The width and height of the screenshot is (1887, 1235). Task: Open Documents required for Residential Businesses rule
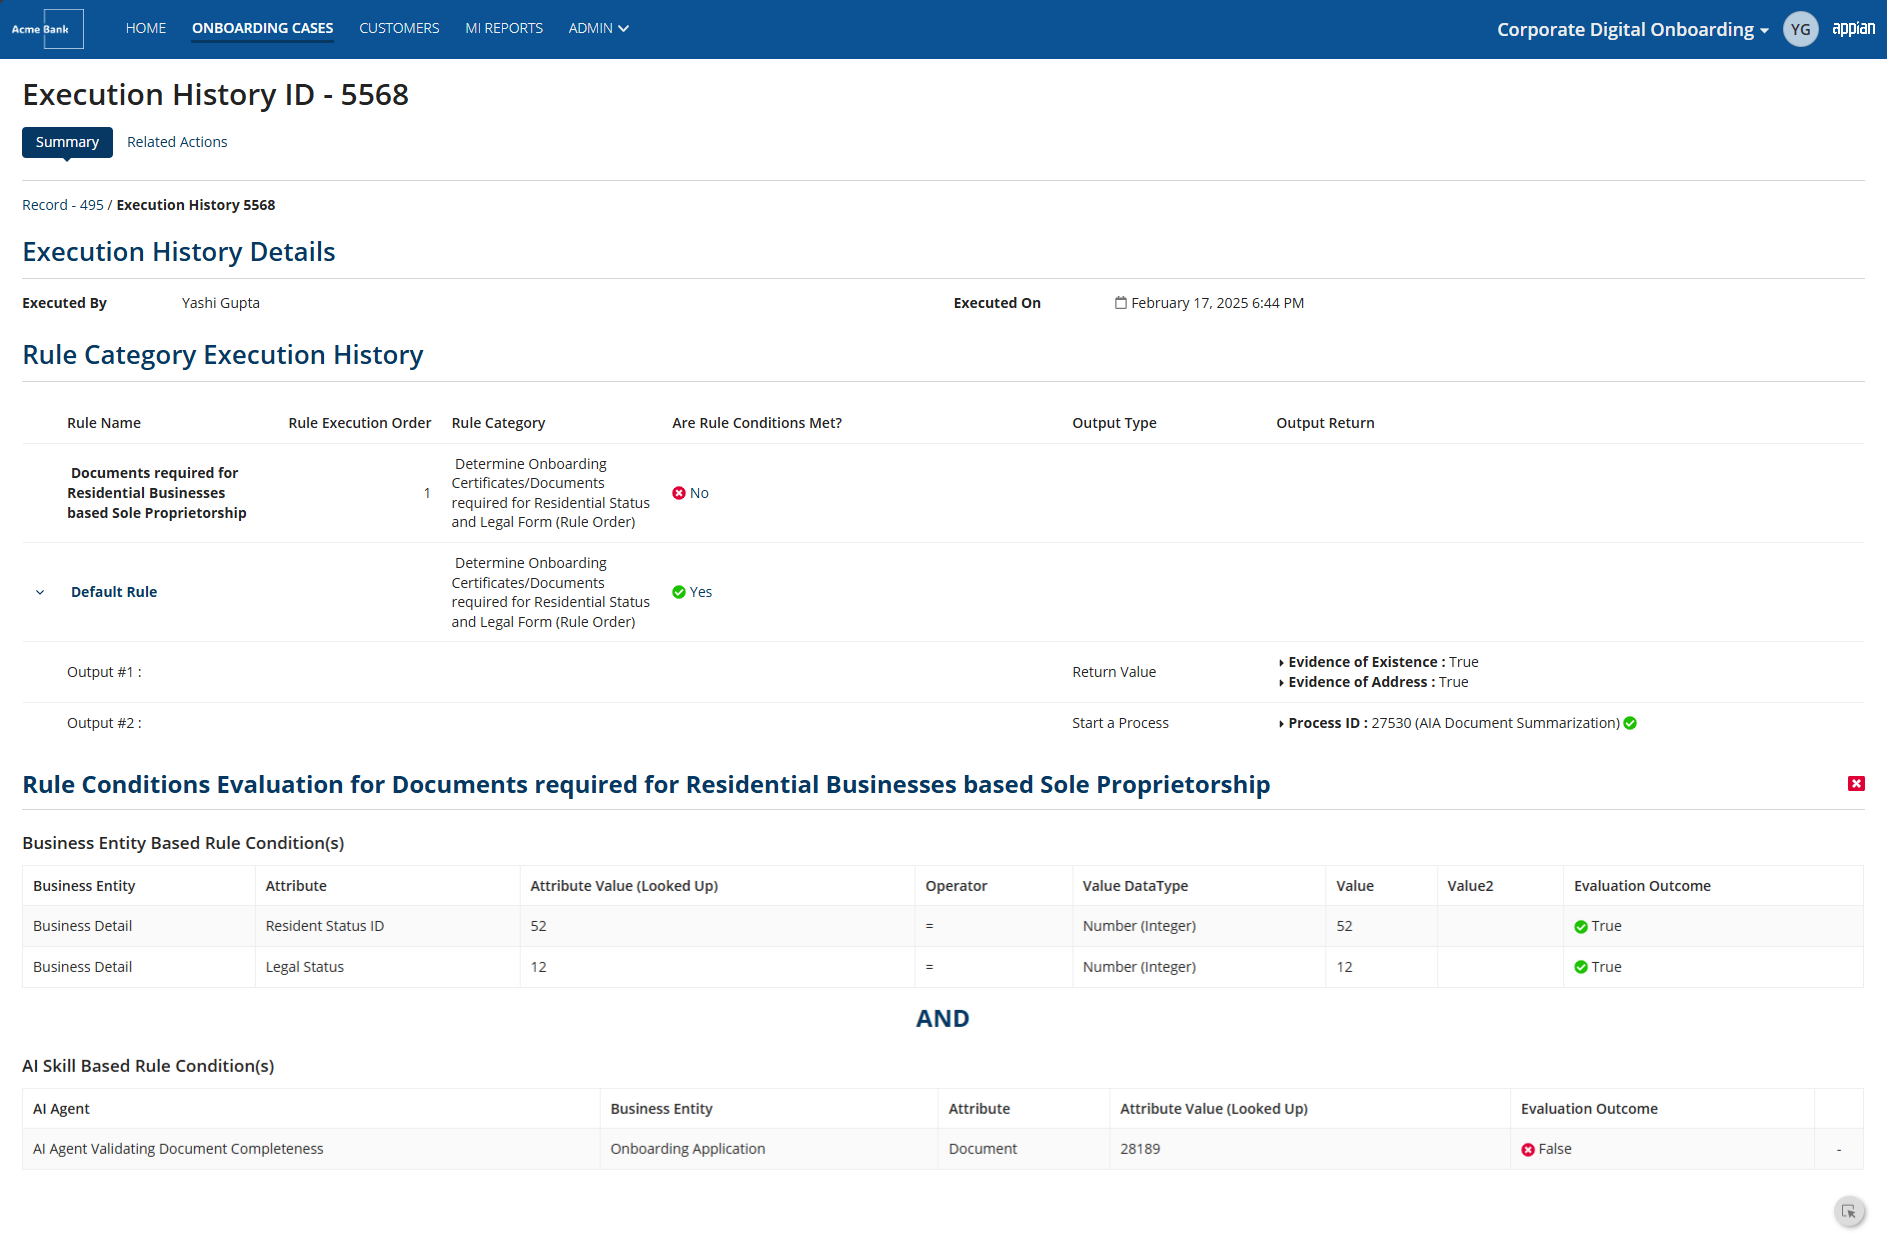pyautogui.click(x=157, y=493)
